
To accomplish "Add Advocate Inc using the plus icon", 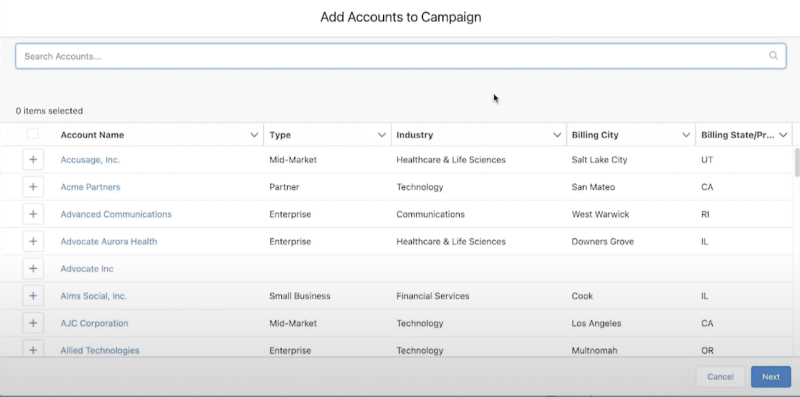I will click(x=33, y=268).
